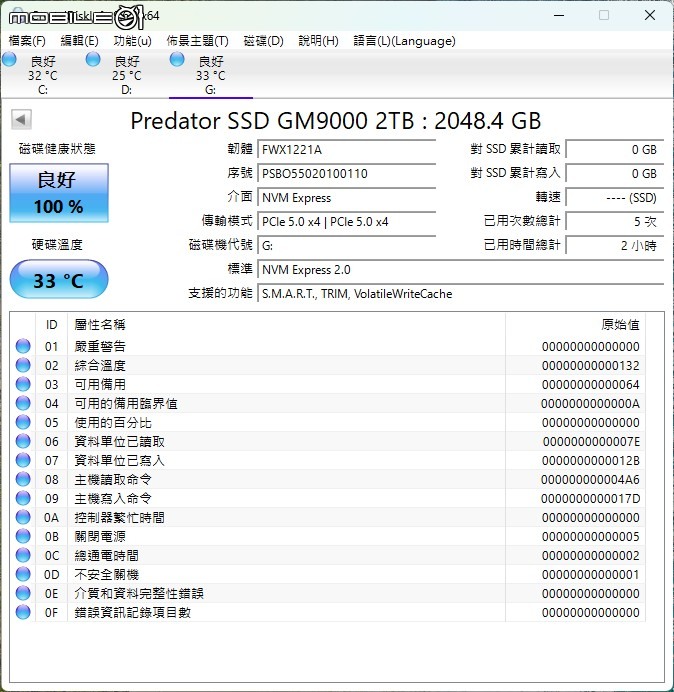
Task: Click the 33 °C temperature button
Action: tap(59, 279)
